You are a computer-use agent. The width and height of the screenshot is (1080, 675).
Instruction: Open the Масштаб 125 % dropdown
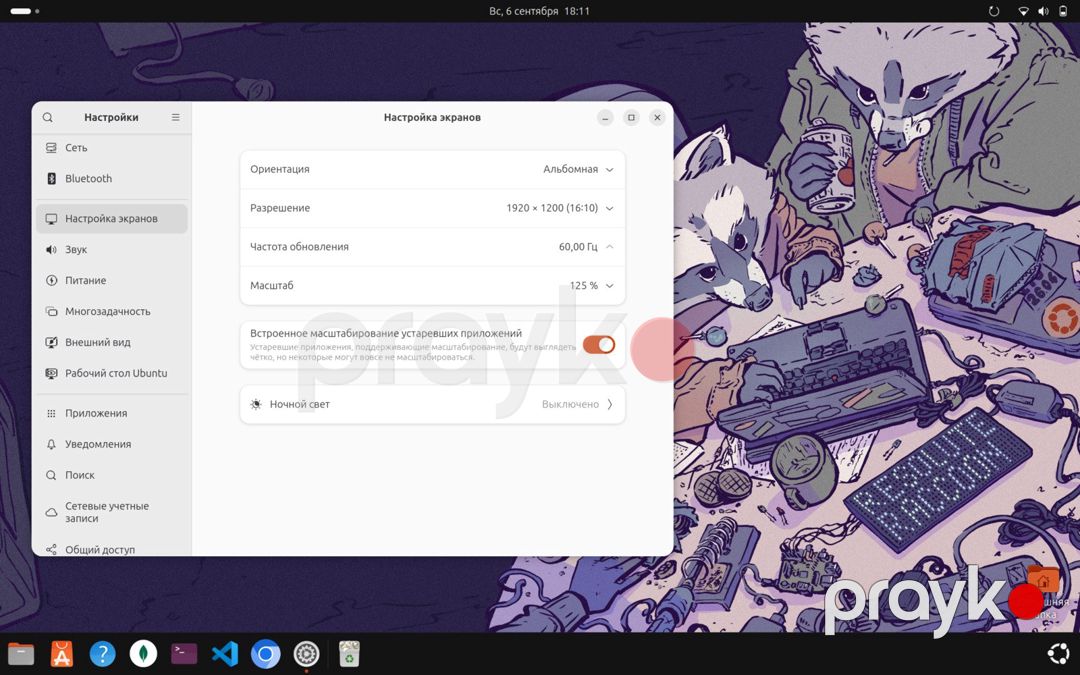coord(433,285)
